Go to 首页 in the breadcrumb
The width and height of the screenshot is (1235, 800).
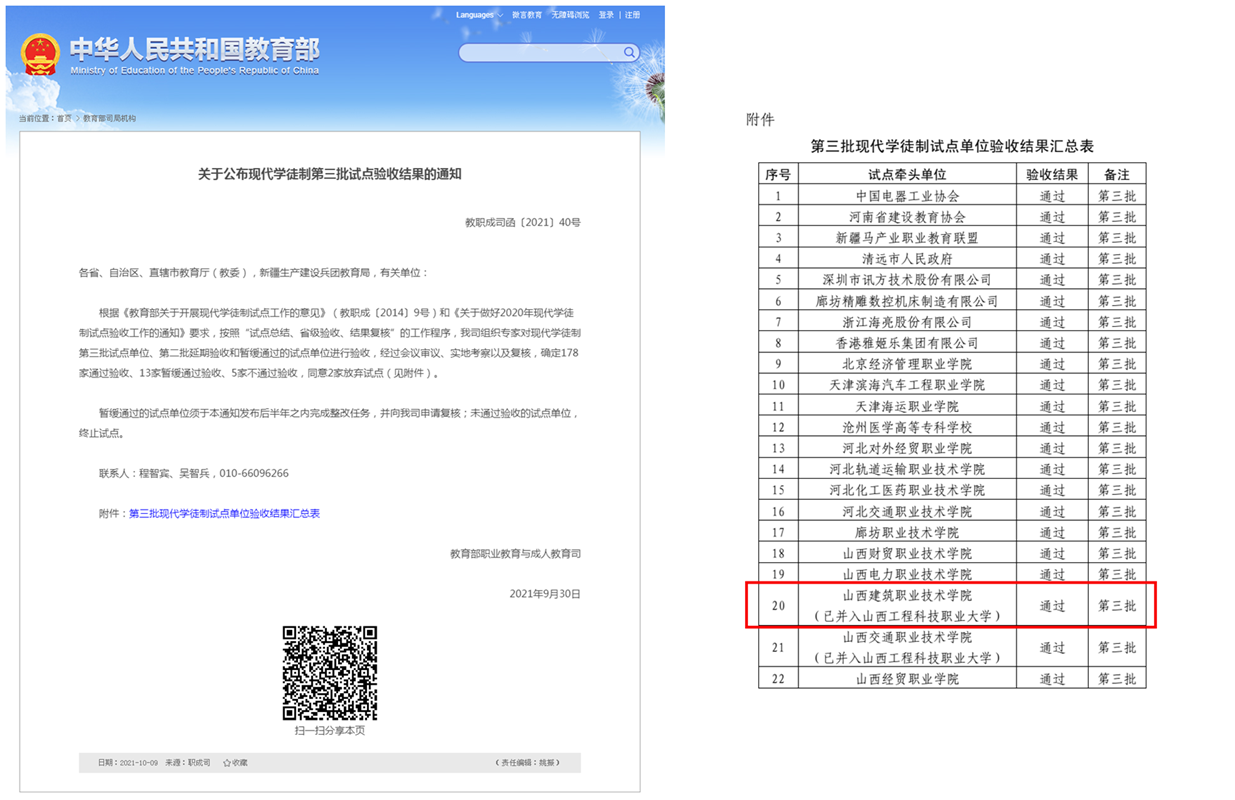click(x=65, y=118)
